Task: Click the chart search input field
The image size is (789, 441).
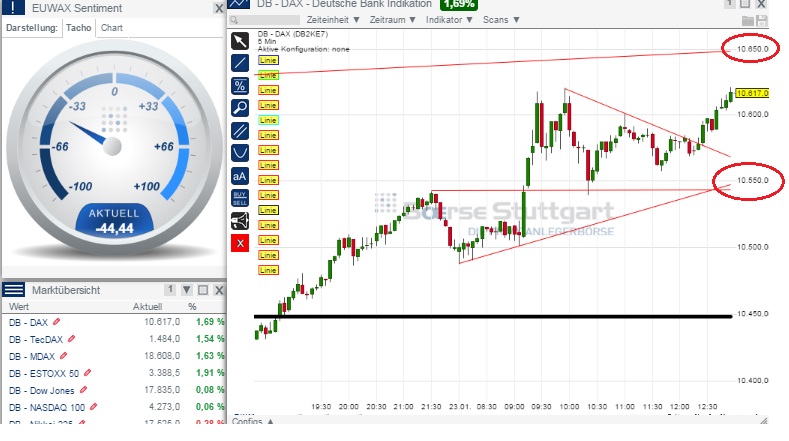Action: (x=265, y=20)
